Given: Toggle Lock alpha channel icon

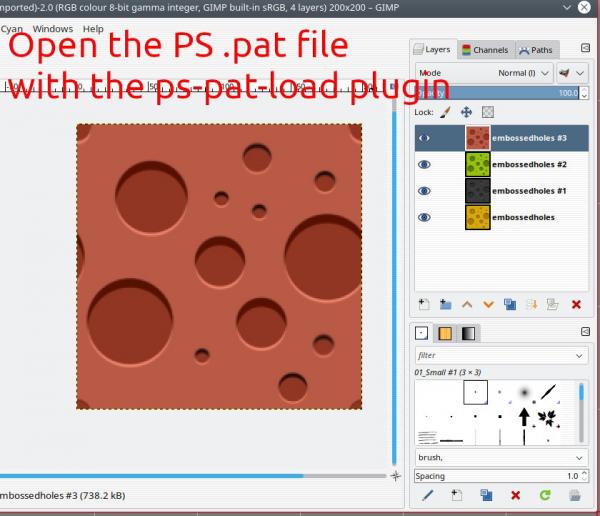Looking at the screenshot, I should 488,112.
